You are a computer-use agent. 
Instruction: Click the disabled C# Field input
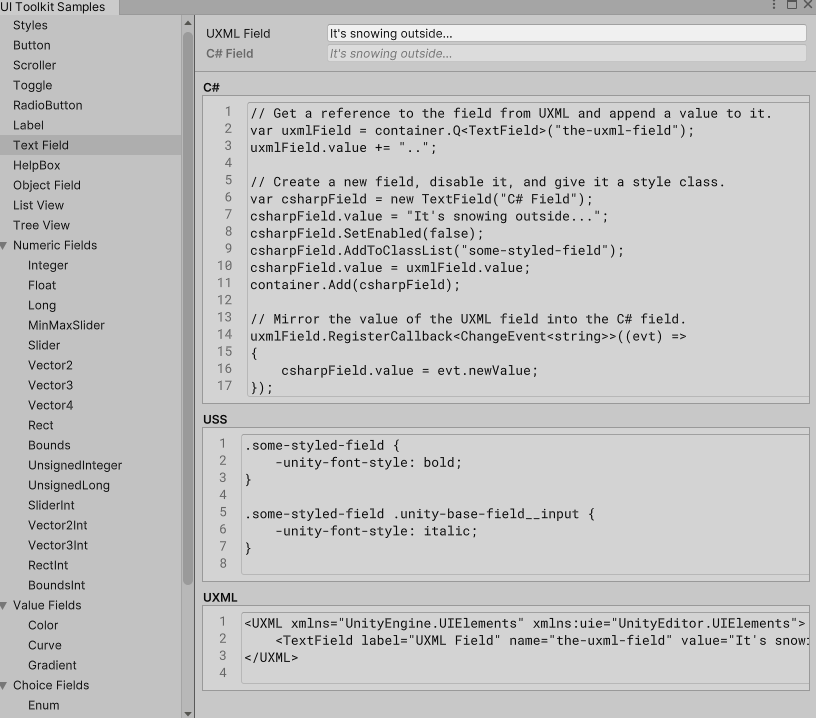point(567,54)
